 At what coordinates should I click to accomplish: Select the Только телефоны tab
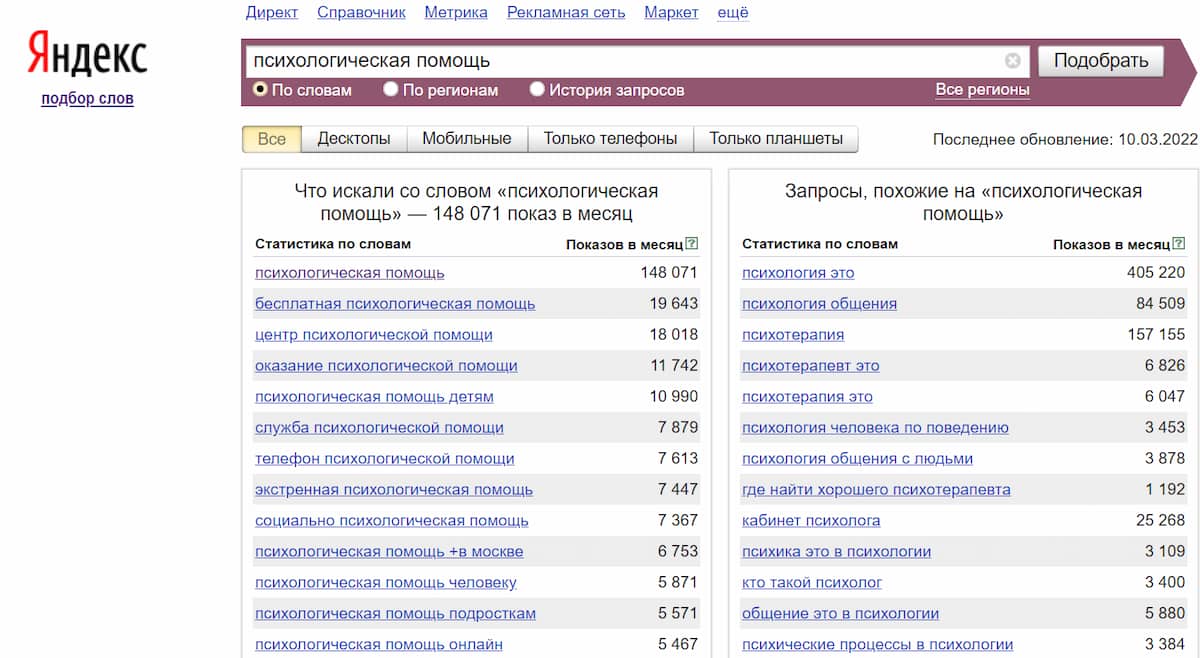pos(610,139)
